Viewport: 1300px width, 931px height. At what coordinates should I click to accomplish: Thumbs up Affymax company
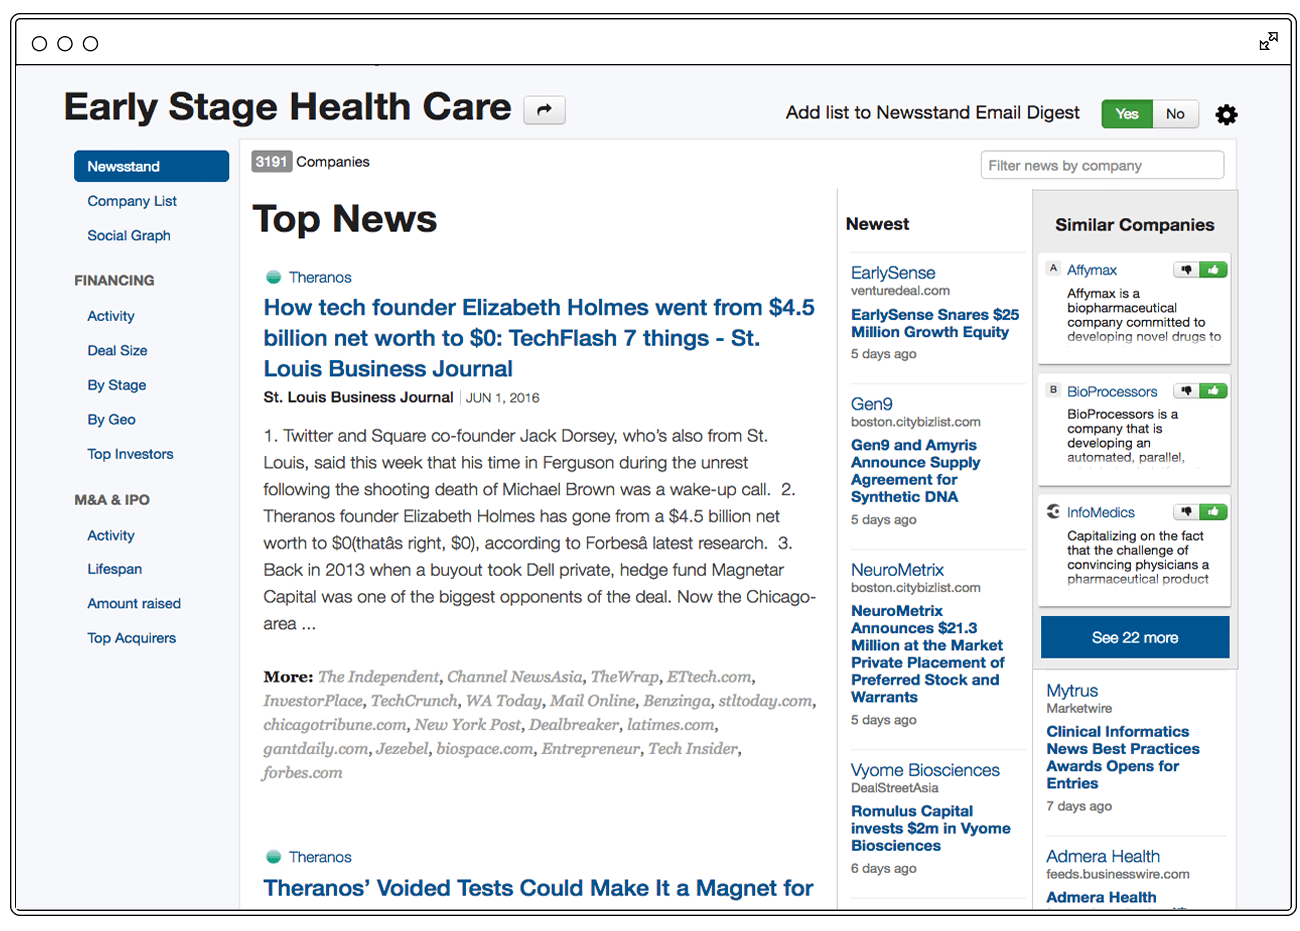pos(1213,270)
